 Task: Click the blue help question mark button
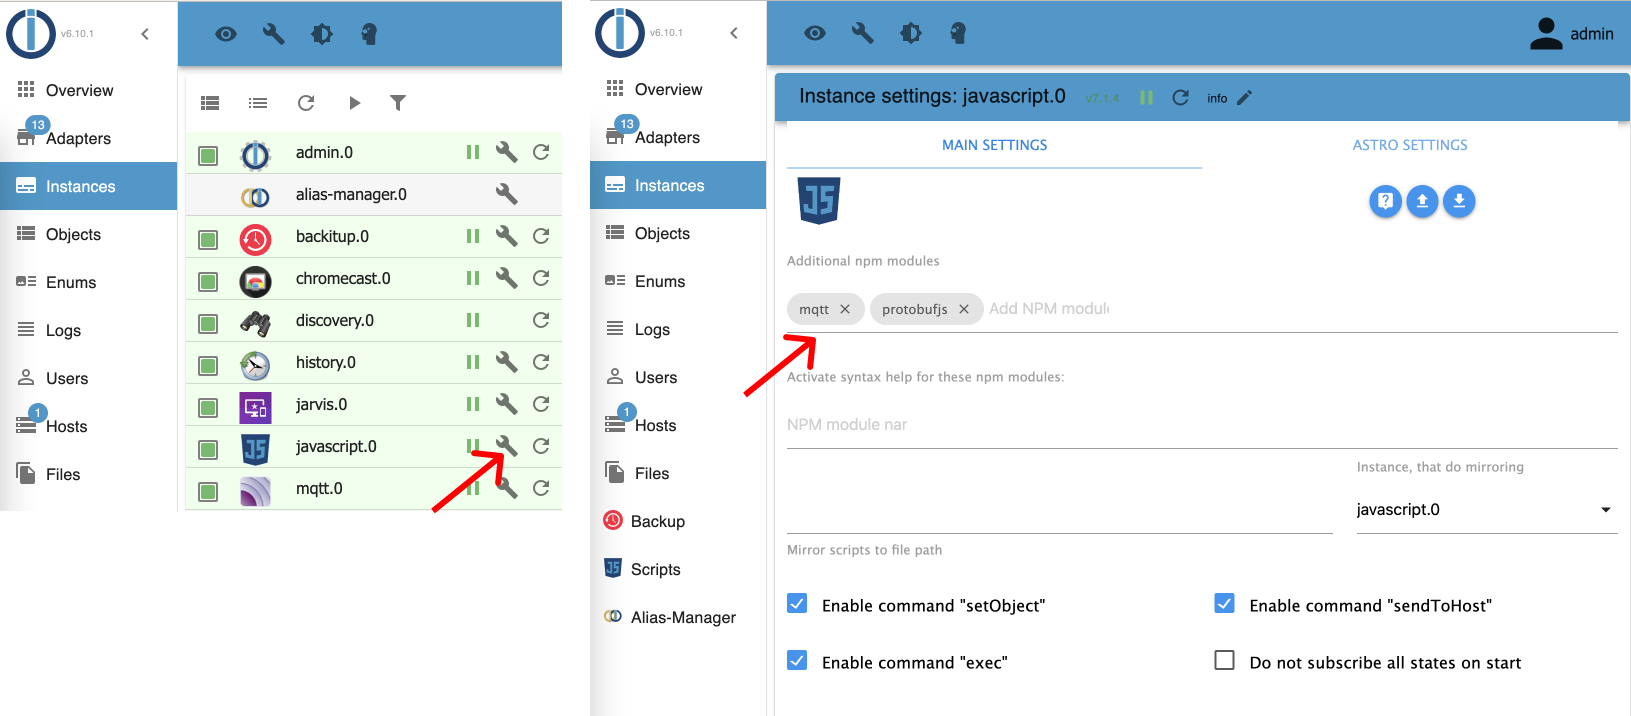1385,201
